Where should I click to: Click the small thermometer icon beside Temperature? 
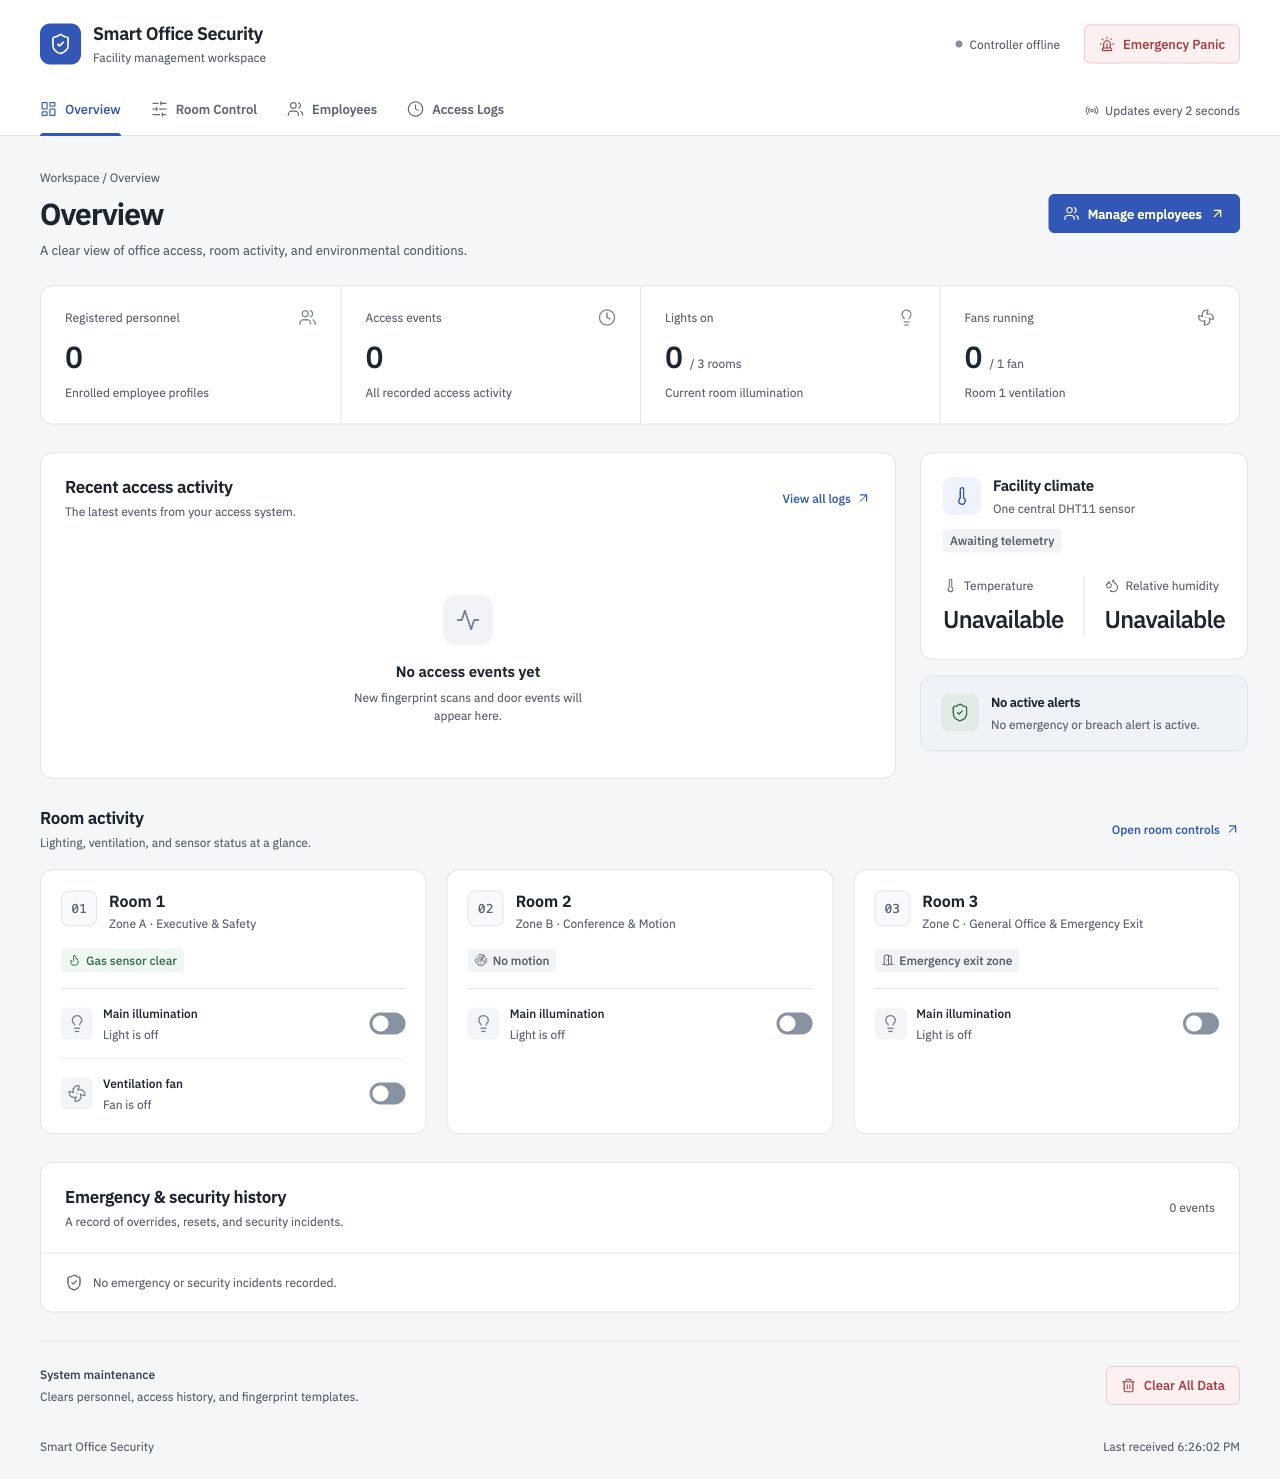(x=950, y=586)
